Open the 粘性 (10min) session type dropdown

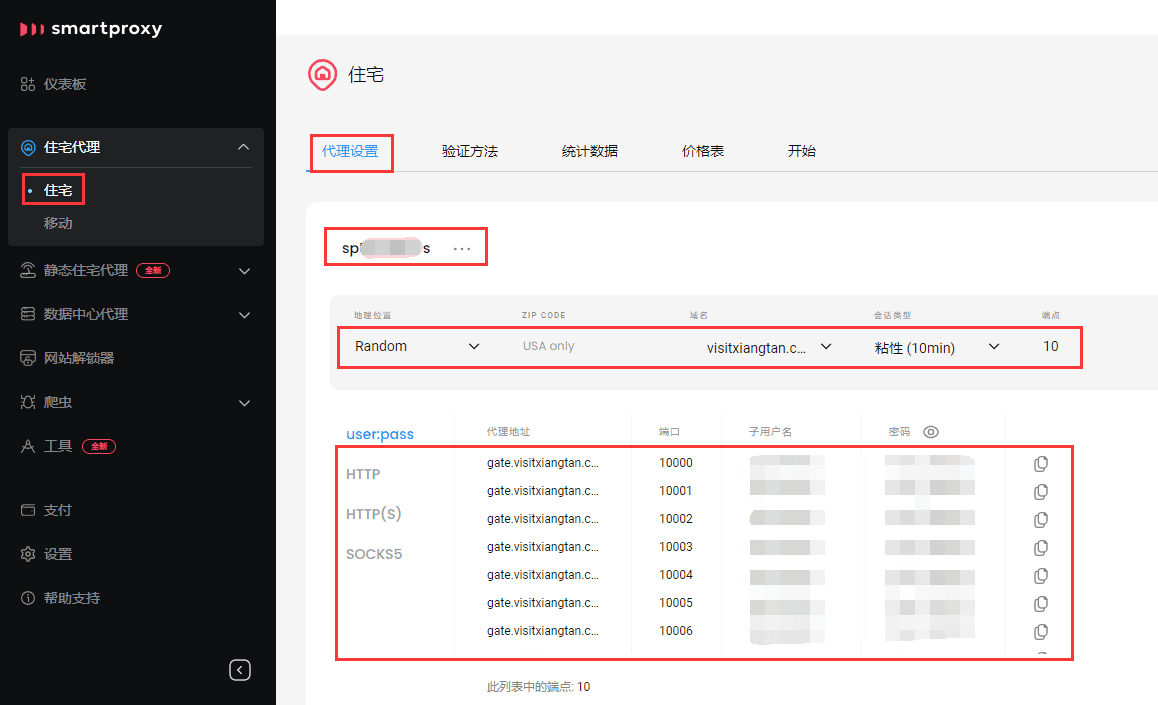click(x=936, y=348)
